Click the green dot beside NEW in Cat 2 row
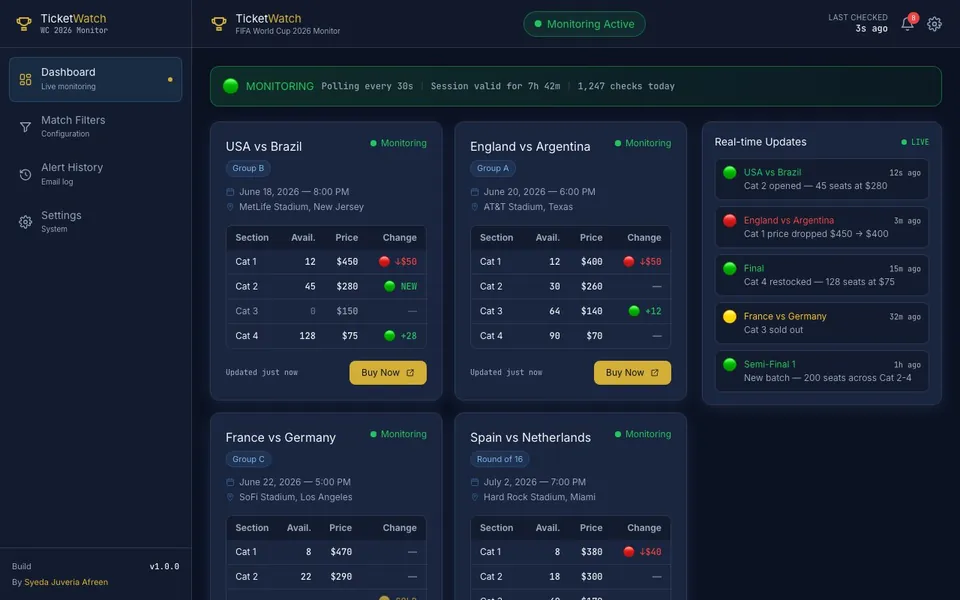The image size is (960, 600). (389, 286)
